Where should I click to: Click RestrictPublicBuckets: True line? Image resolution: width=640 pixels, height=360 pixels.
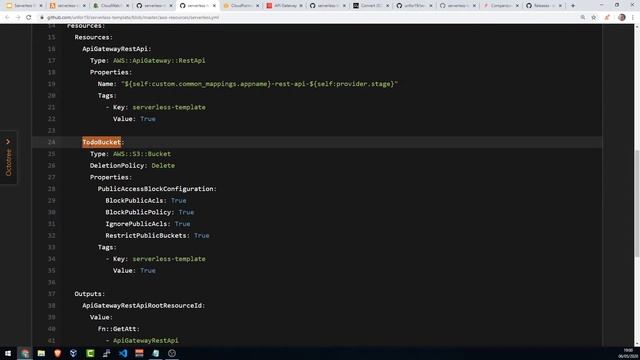click(157, 236)
